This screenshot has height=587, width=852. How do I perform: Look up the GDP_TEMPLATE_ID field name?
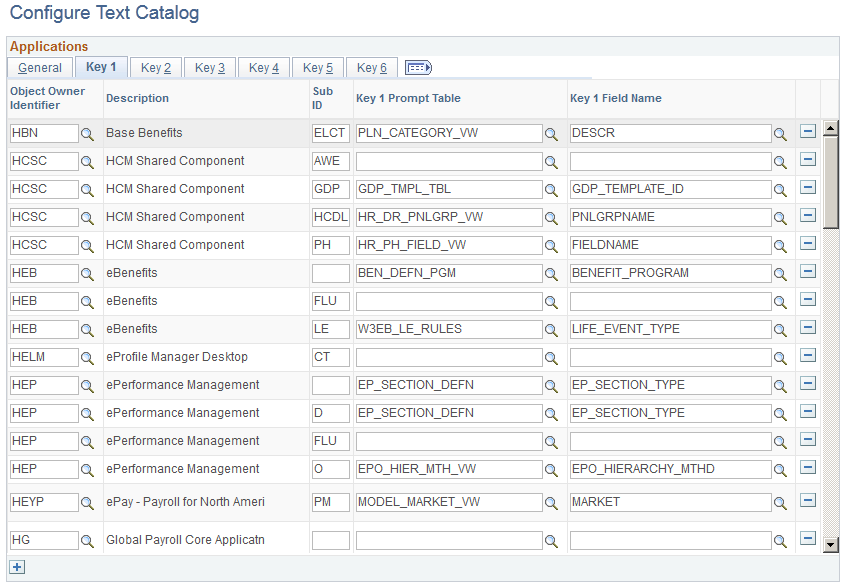pyautogui.click(x=780, y=189)
